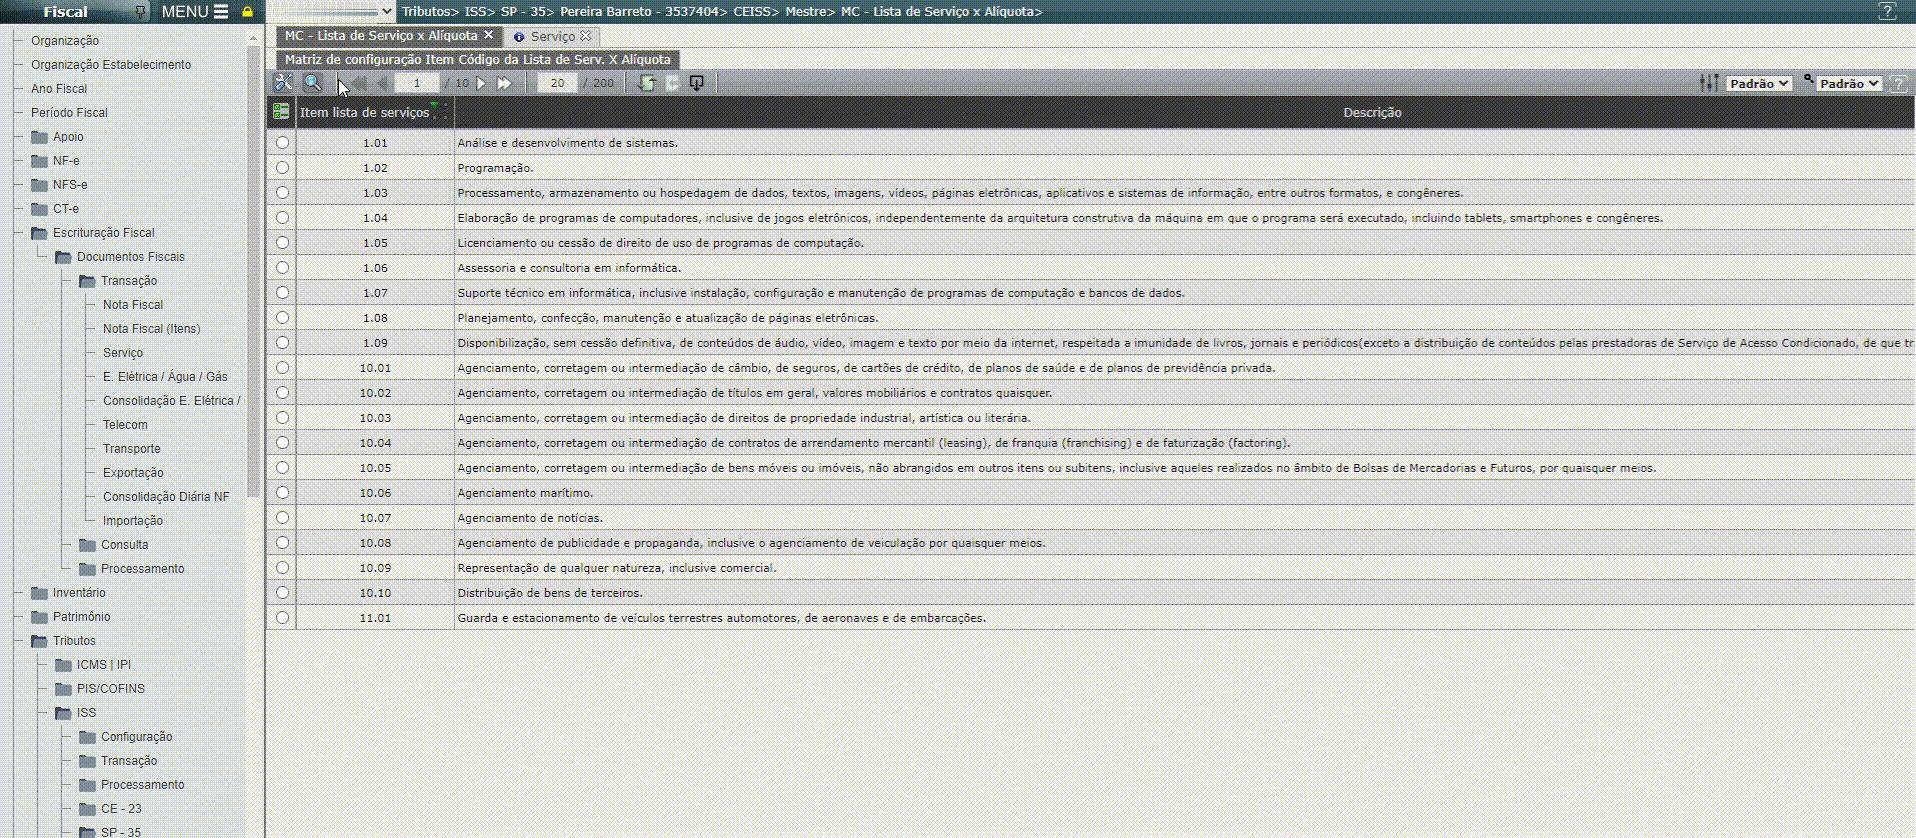Click the yellow padlock icon
Image resolution: width=1916 pixels, height=838 pixels.
[247, 12]
